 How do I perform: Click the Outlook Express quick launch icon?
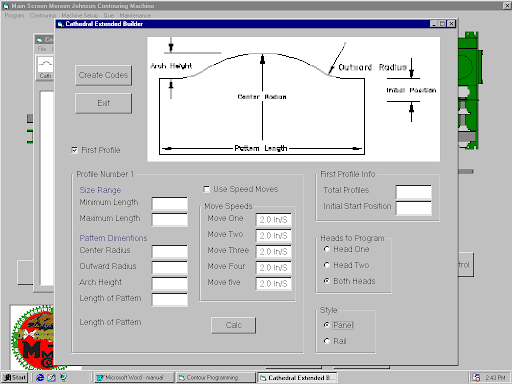pyautogui.click(x=51, y=377)
